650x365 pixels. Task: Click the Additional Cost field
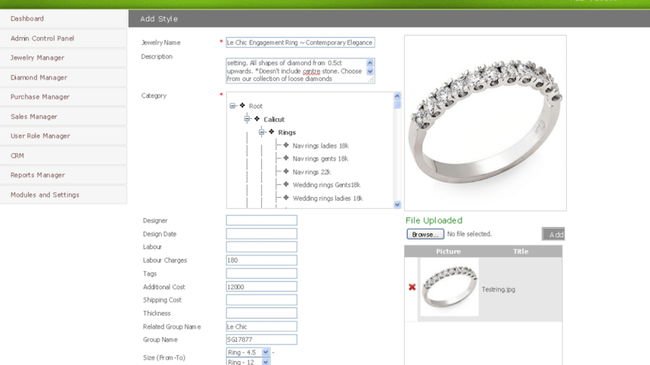[262, 287]
